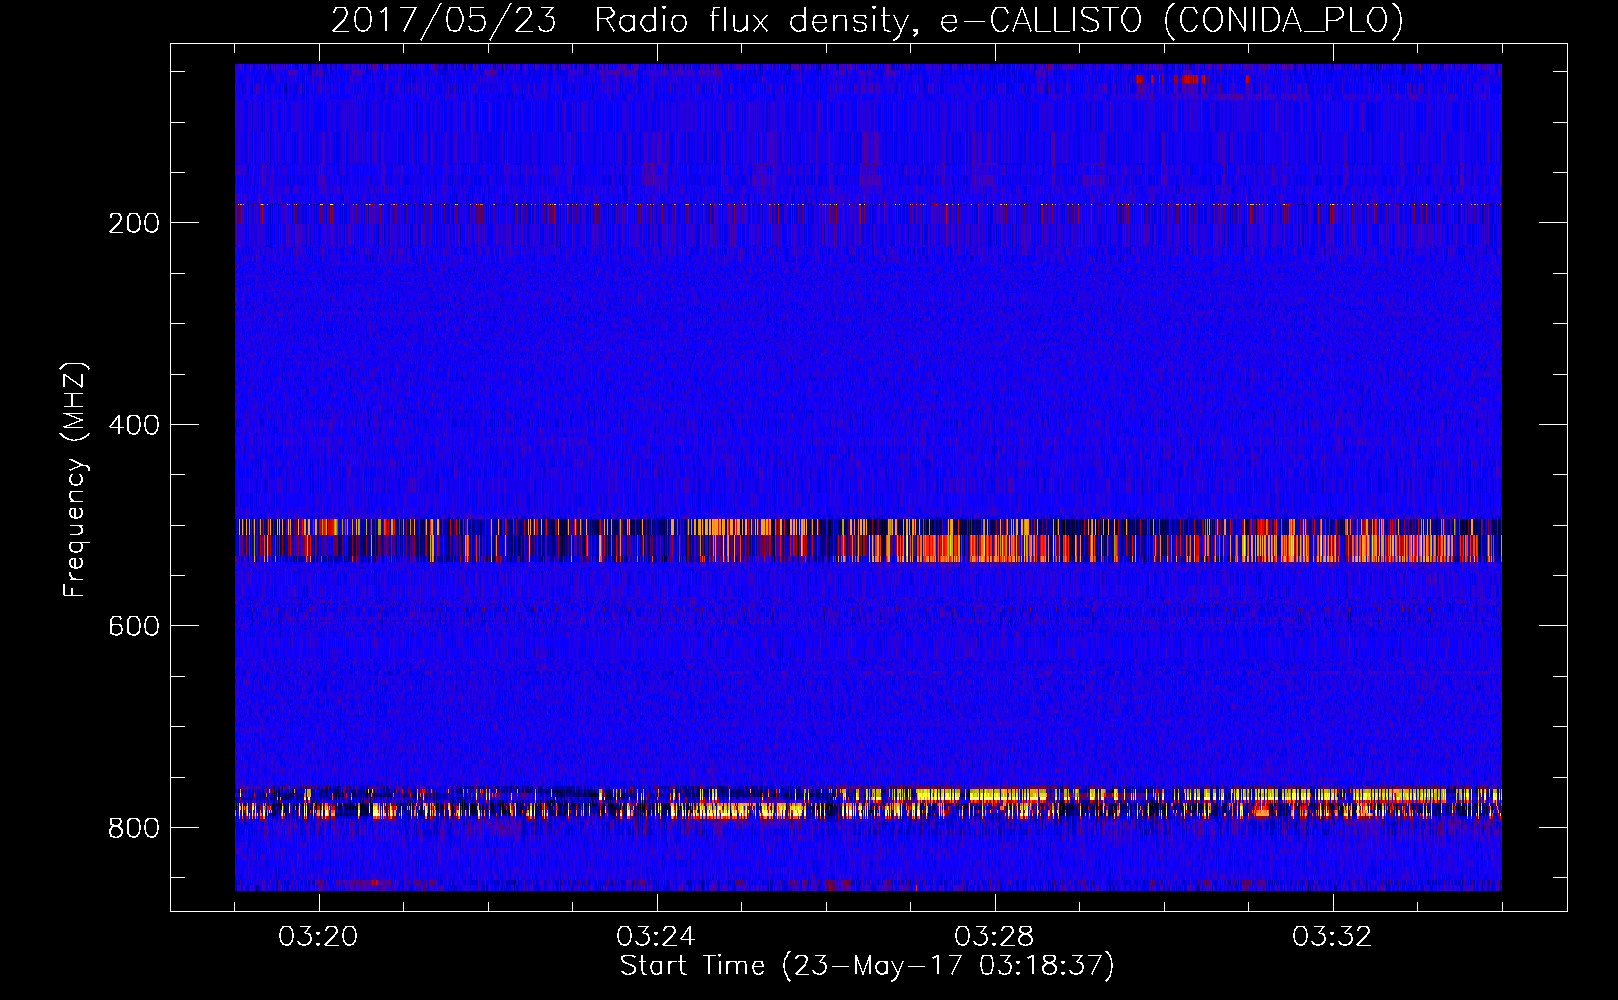1618x1000 pixels.
Task: Click the '03:24' time tick label
Action: (656, 937)
